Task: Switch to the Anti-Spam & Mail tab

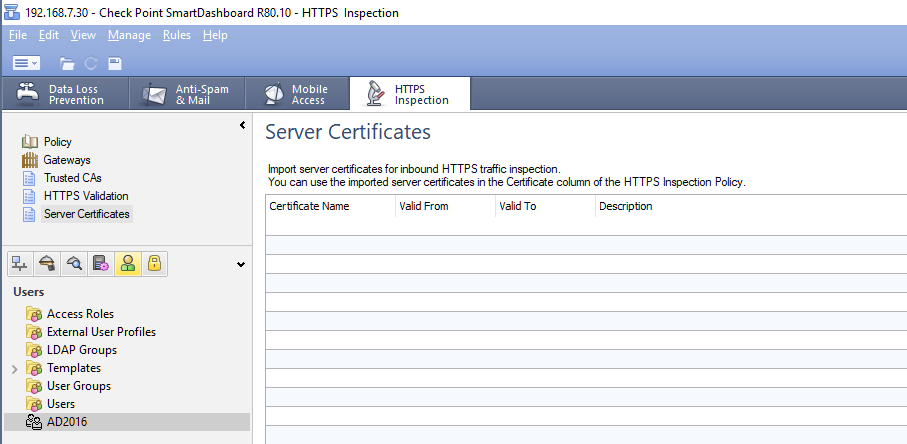Action: (187, 94)
